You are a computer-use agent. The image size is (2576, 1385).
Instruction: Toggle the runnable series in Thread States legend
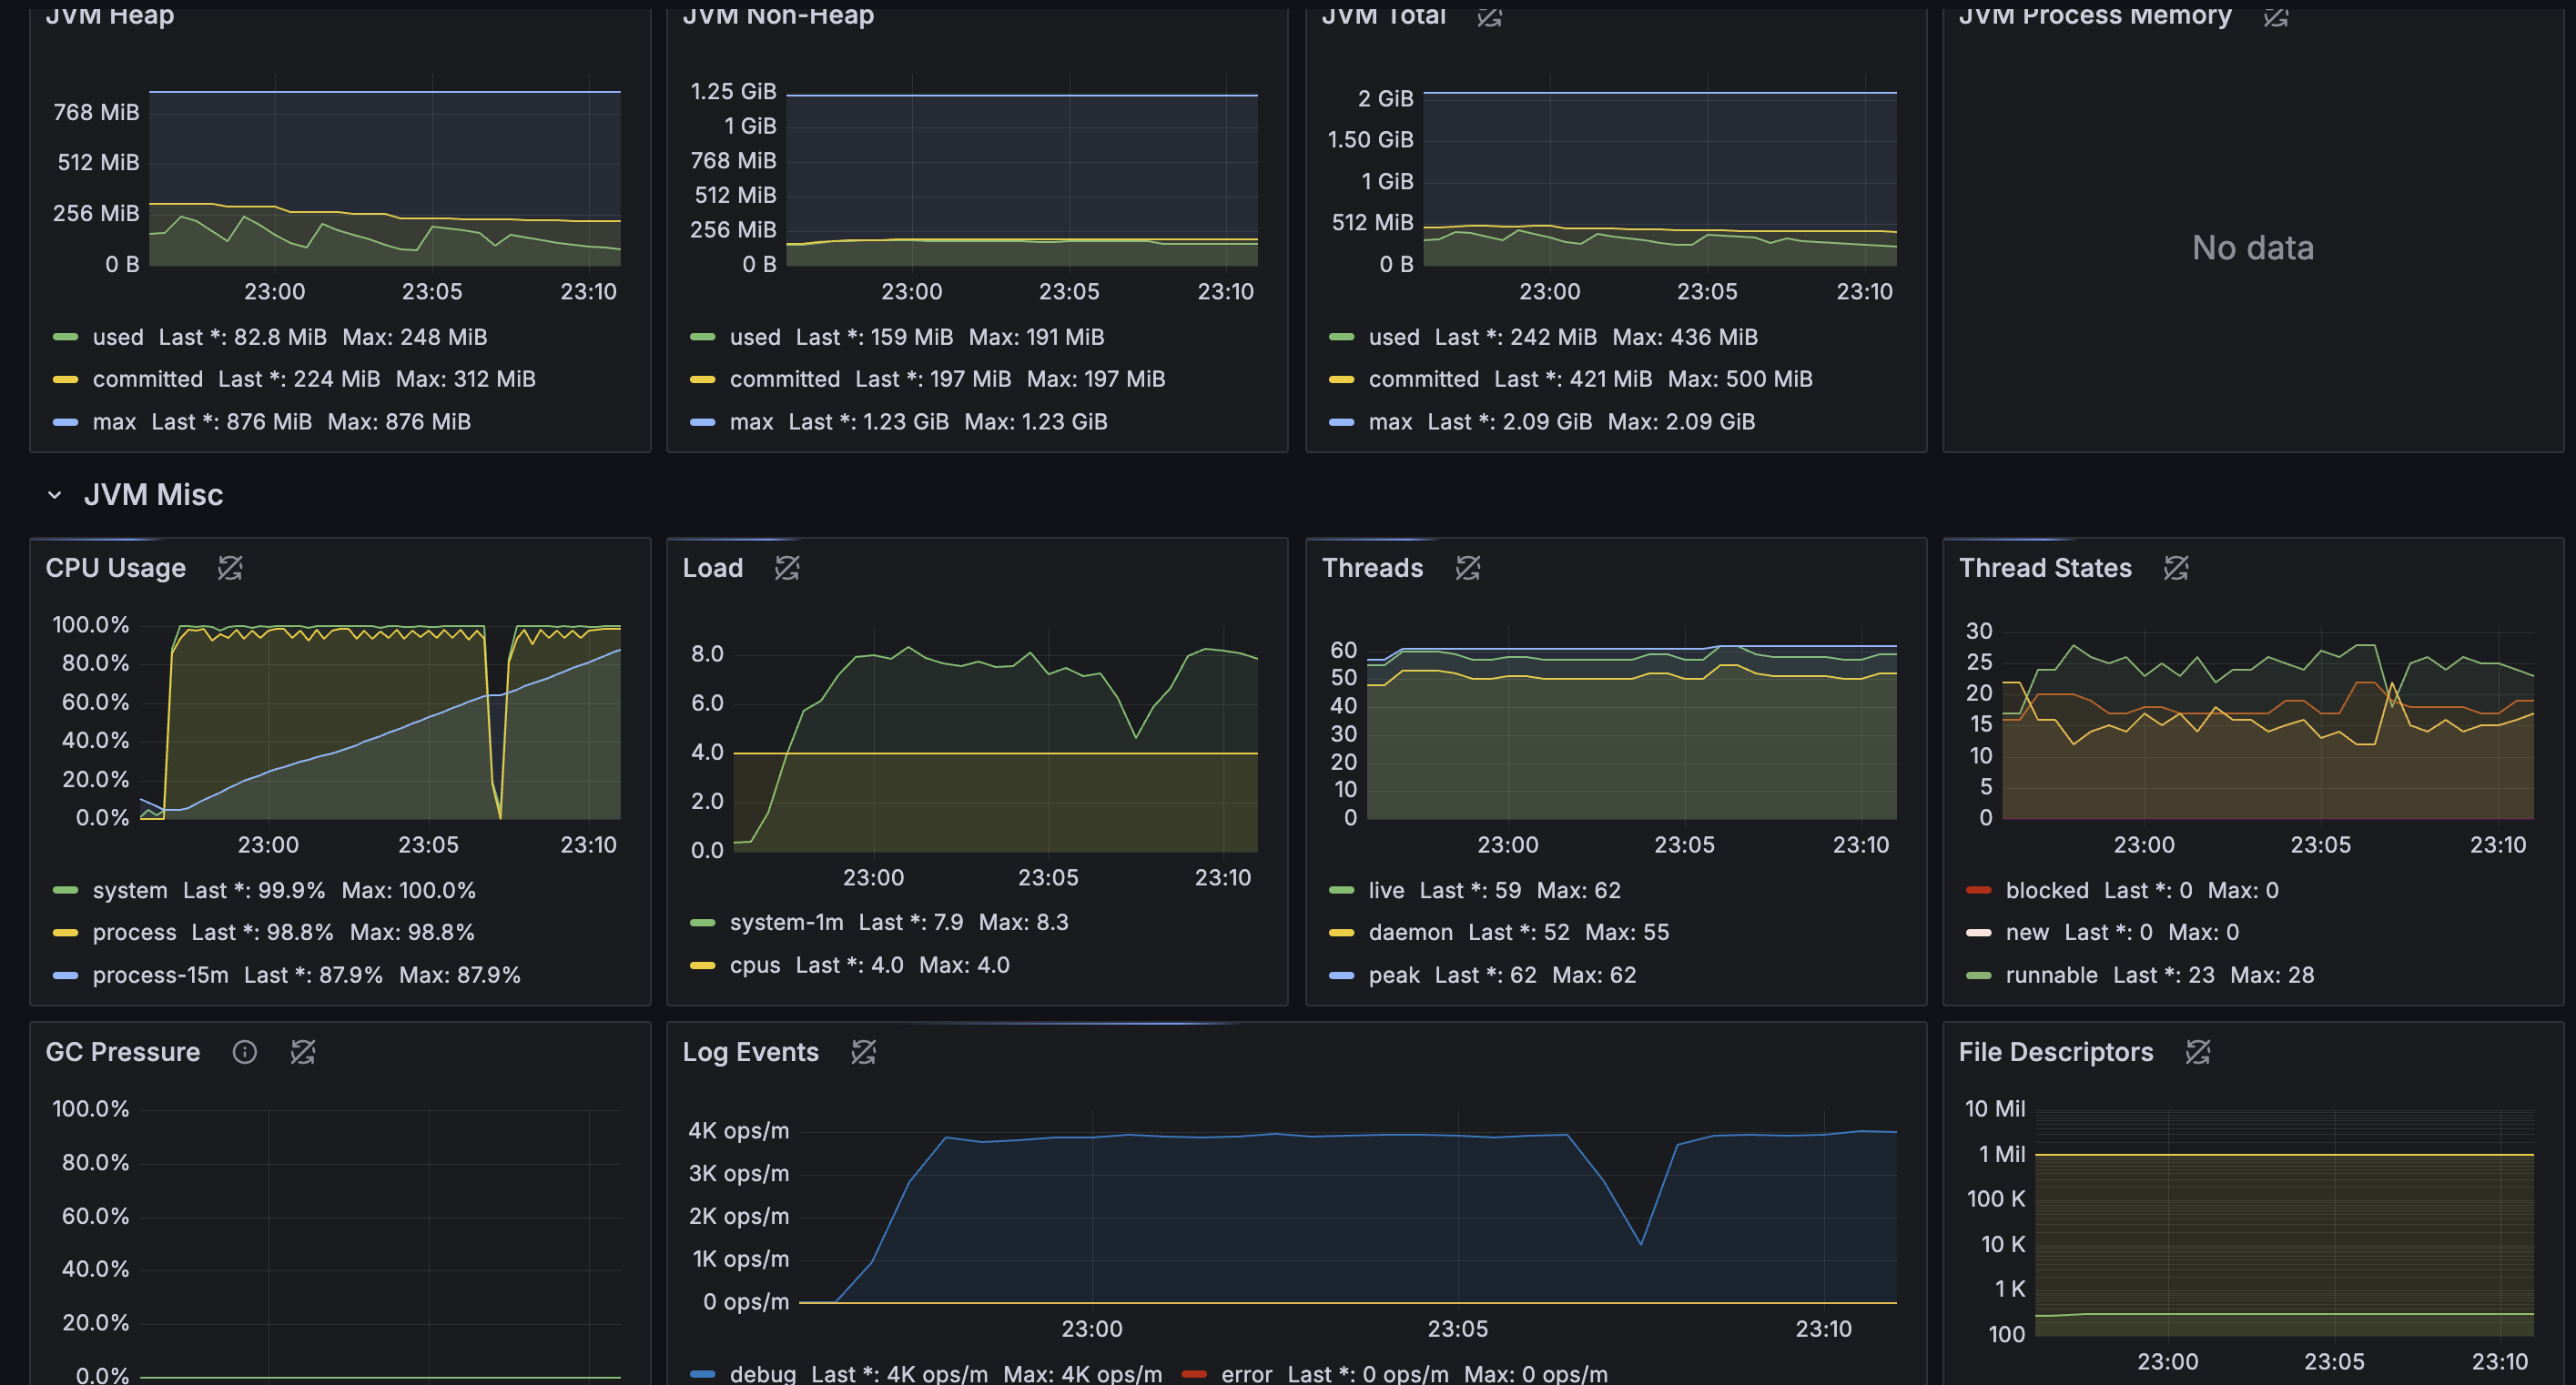(x=2051, y=975)
